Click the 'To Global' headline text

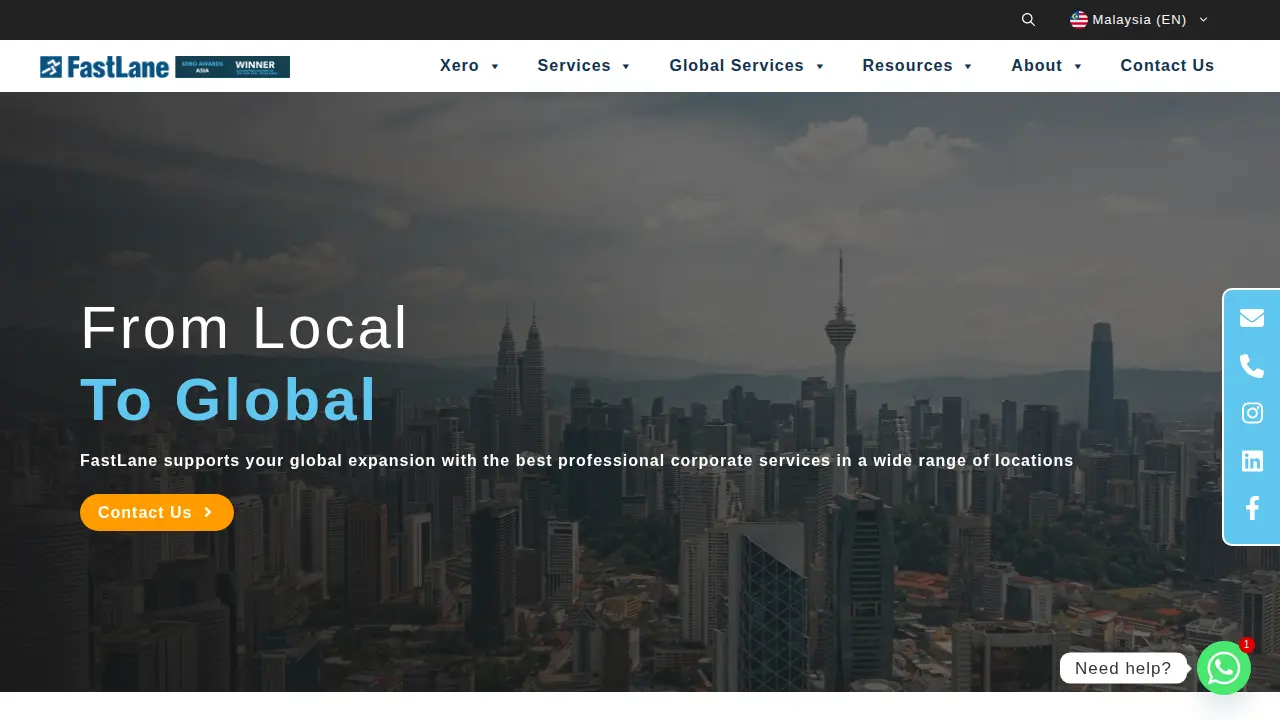click(x=229, y=399)
